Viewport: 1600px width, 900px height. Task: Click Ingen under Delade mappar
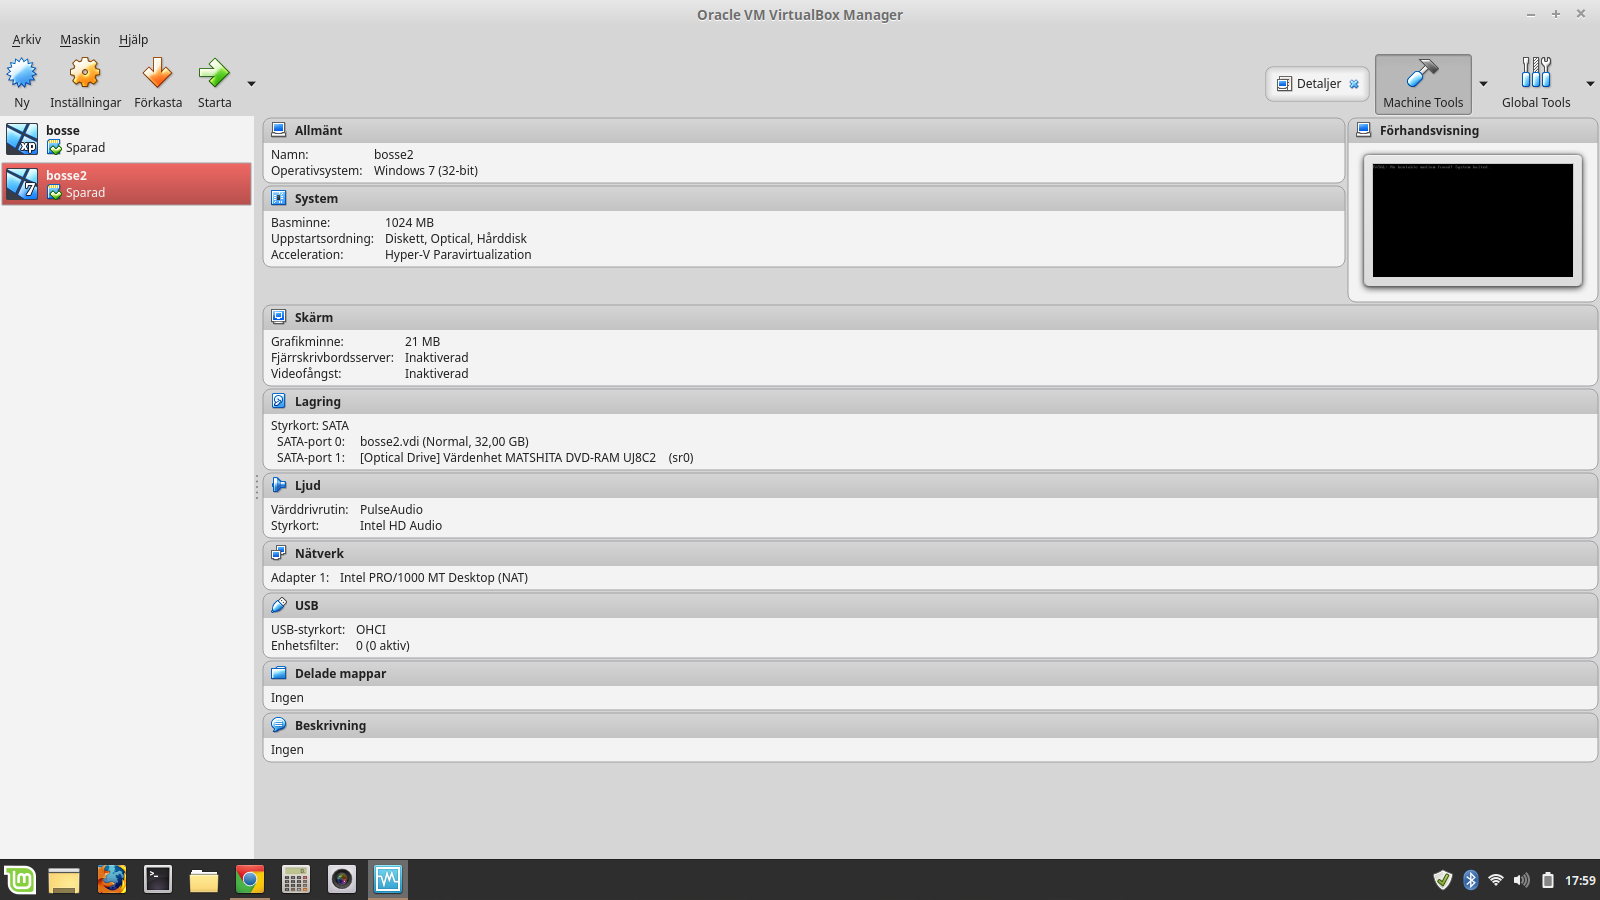point(287,698)
